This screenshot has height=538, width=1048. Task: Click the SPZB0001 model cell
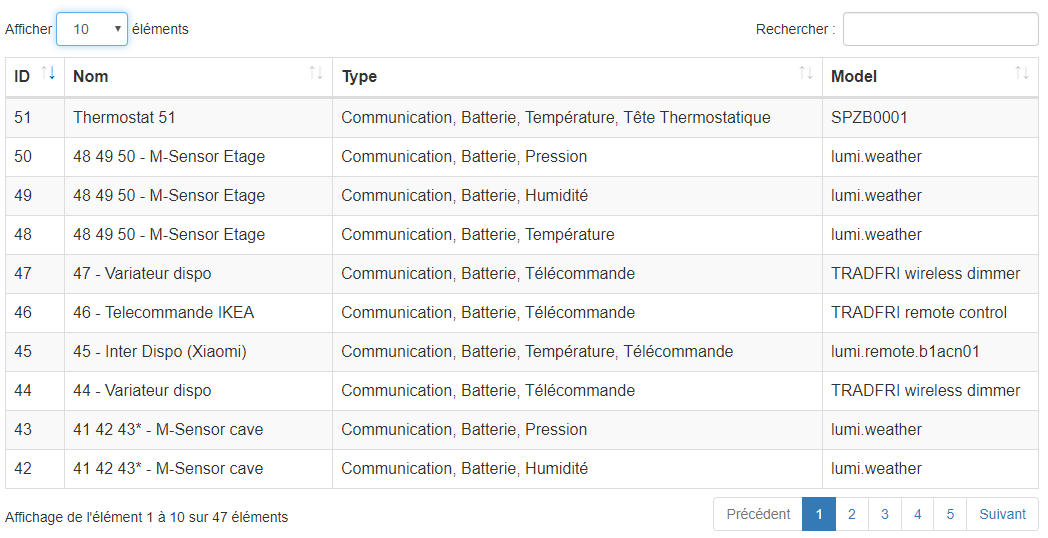coord(869,117)
